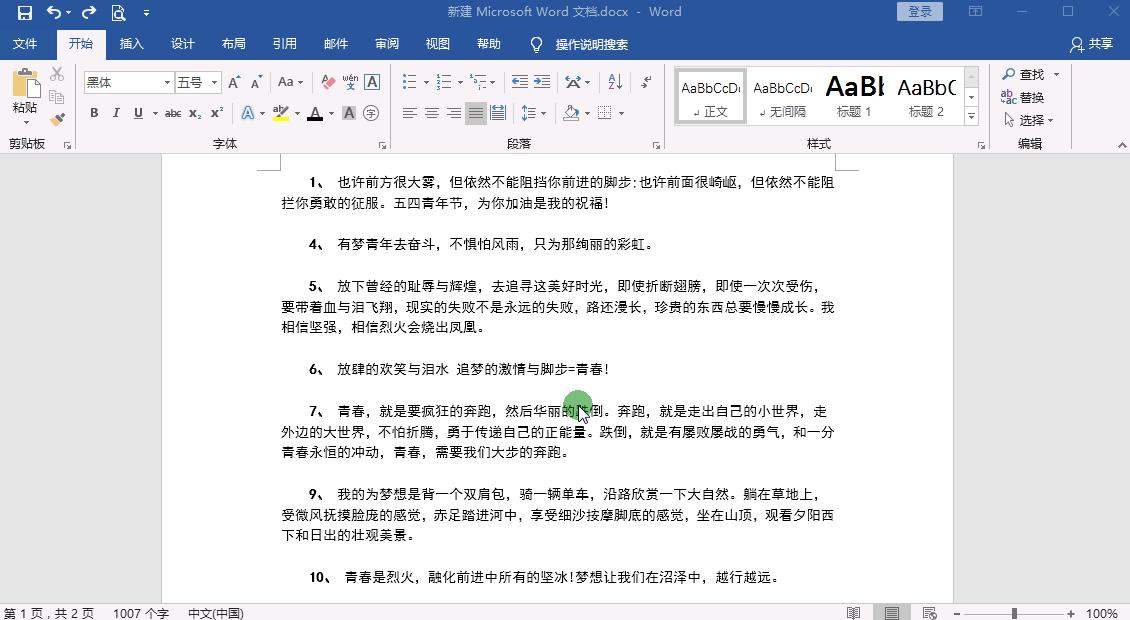Select the Format Painter tool
1130x620 pixels.
pos(57,118)
